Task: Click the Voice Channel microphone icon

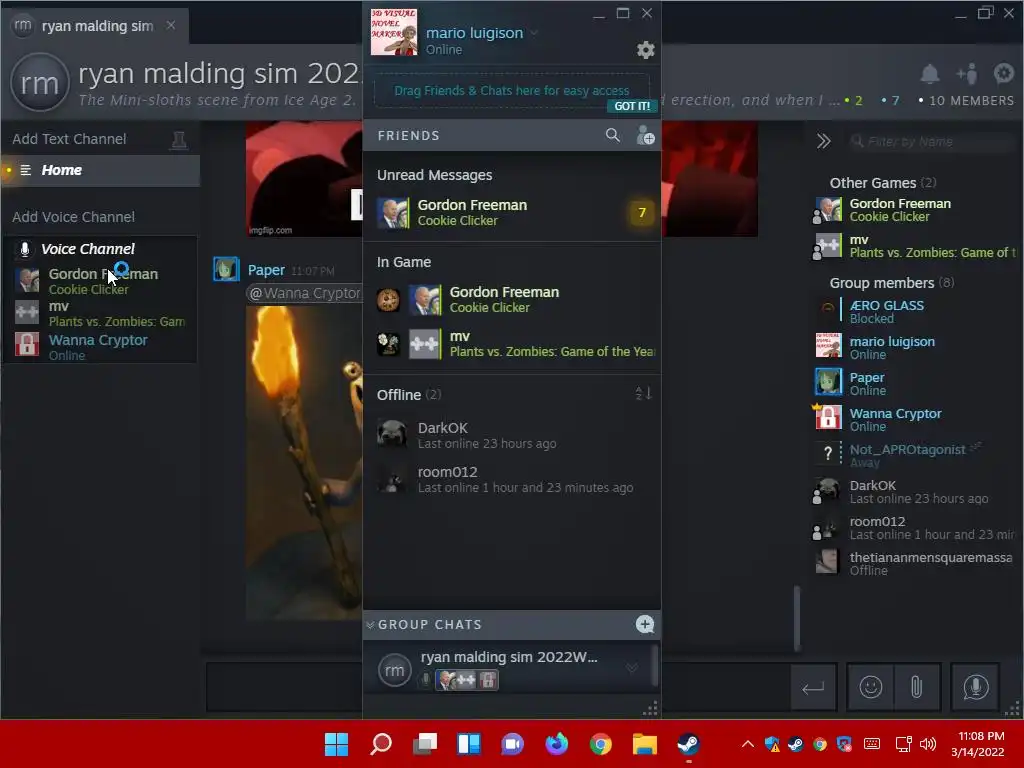Action: 25,249
